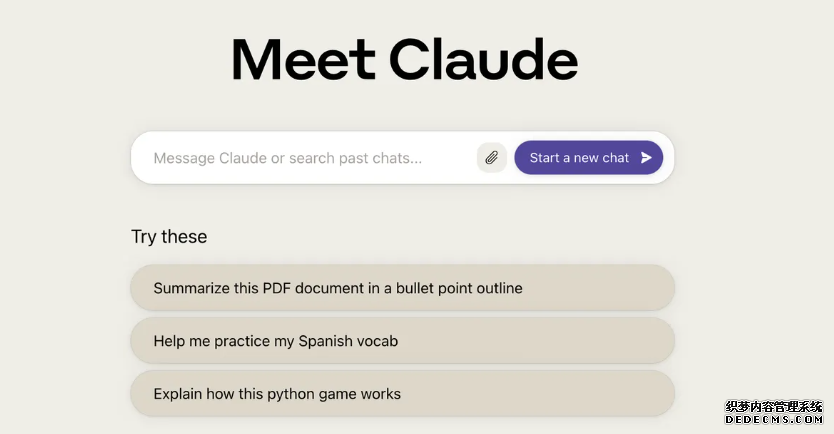The image size is (834, 434).
Task: Choose 'Help me practice my Spanish vocab'
Action: 403,340
